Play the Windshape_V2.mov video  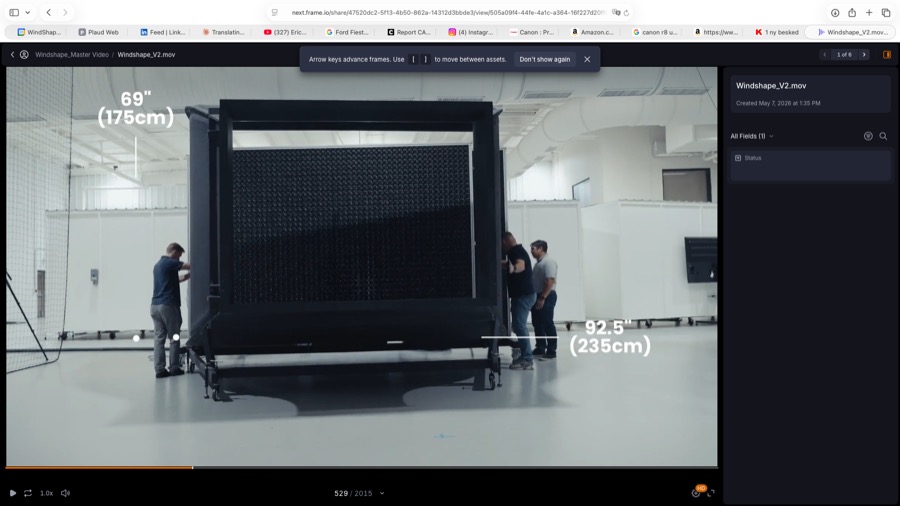click(13, 493)
